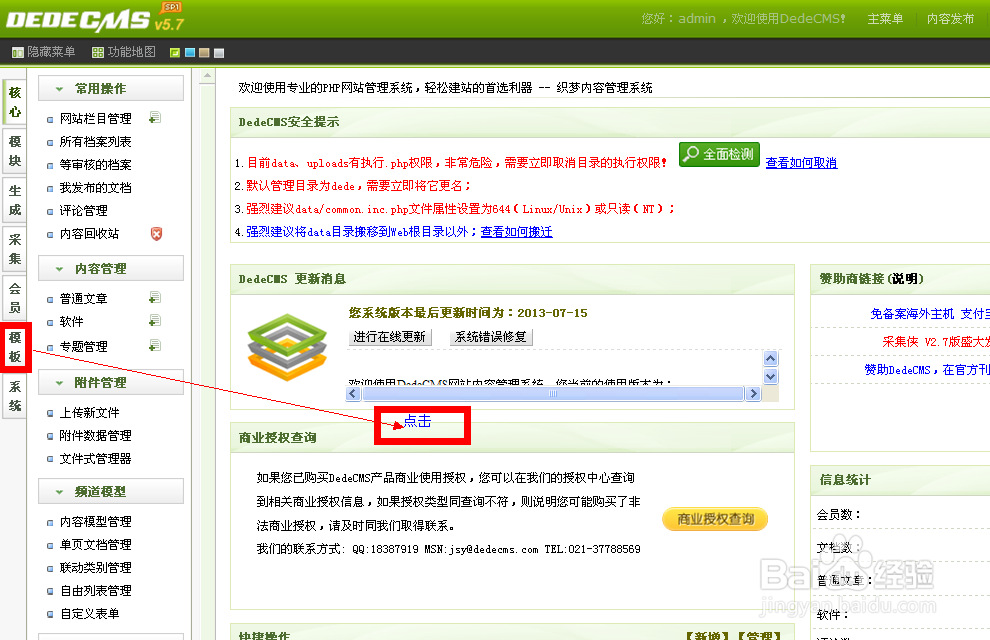Open 主菜单 in the top bar
Screen dimensions: 990x640
tap(885, 19)
